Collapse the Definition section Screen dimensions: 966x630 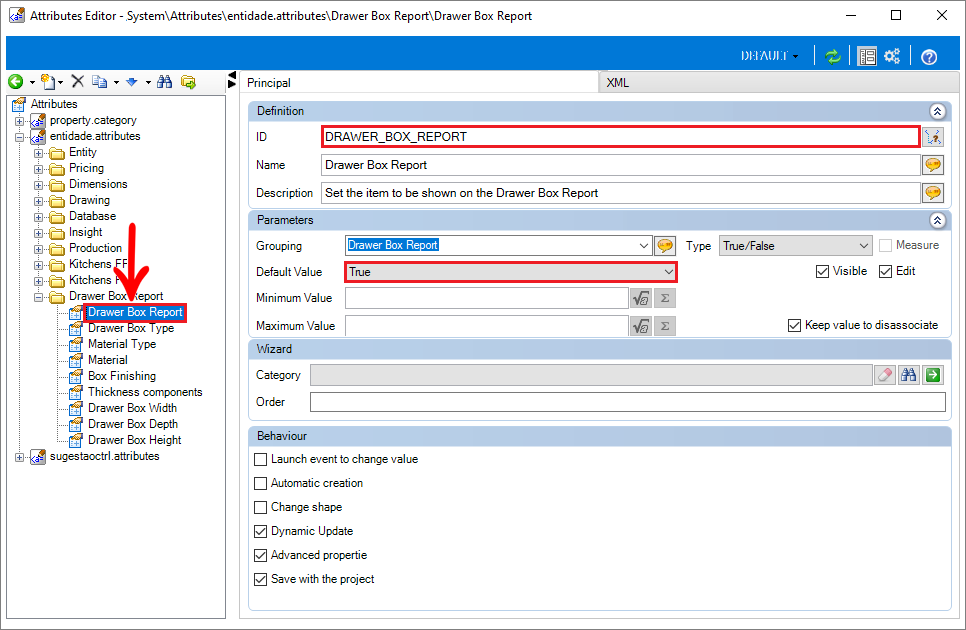pyautogui.click(x=937, y=111)
